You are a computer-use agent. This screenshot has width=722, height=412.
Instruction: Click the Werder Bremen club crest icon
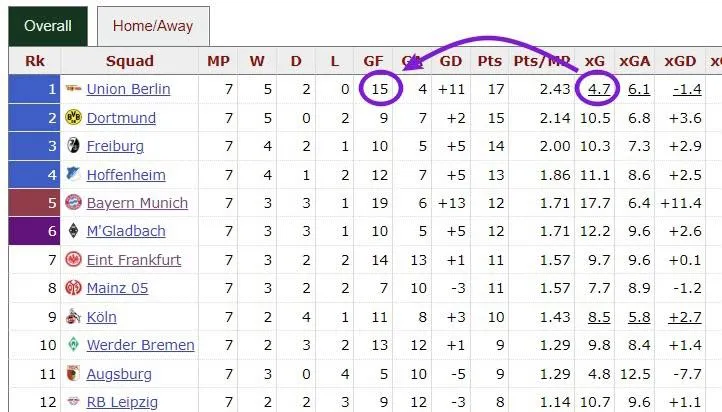(73, 345)
